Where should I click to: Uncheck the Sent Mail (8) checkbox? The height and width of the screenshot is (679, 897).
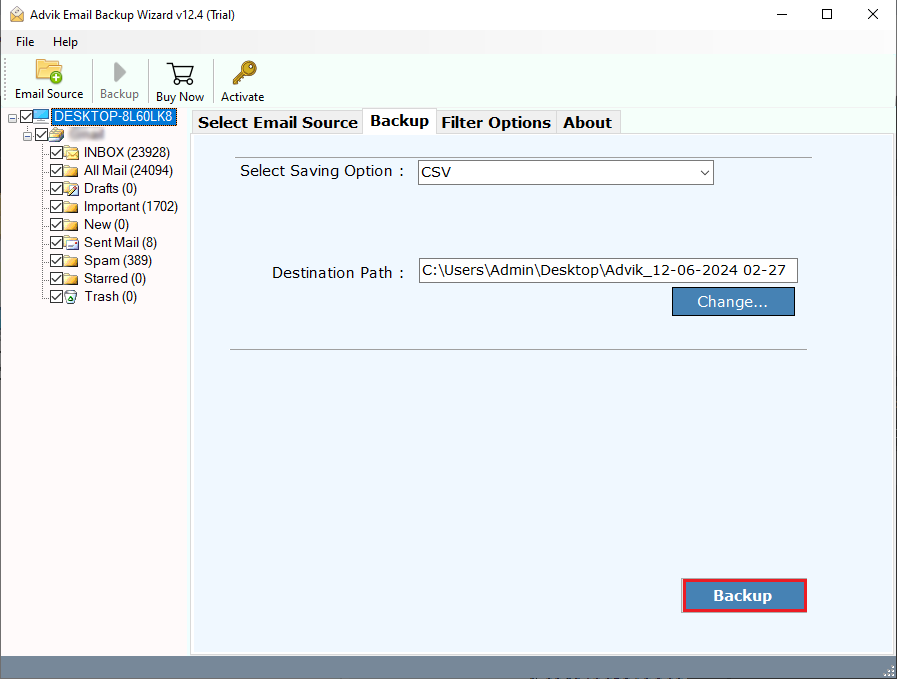click(56, 243)
